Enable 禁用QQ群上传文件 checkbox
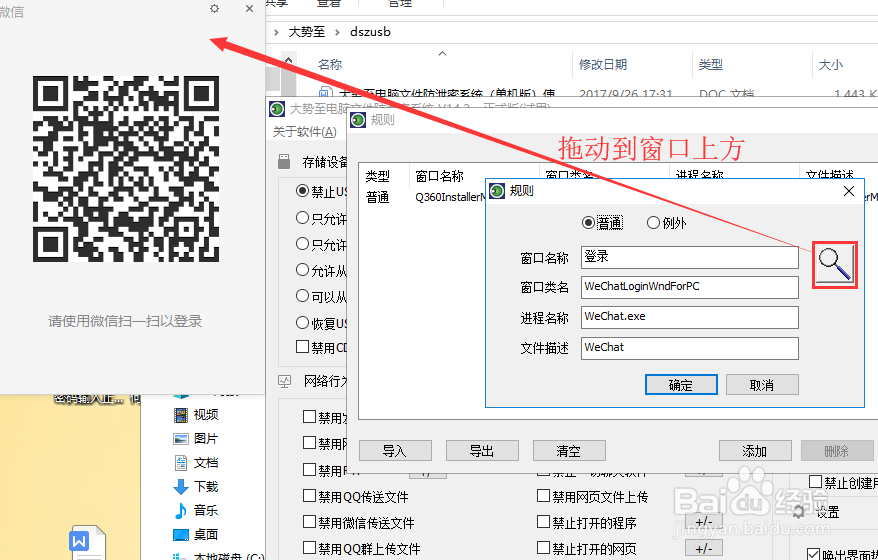This screenshot has width=878, height=560. click(x=309, y=548)
